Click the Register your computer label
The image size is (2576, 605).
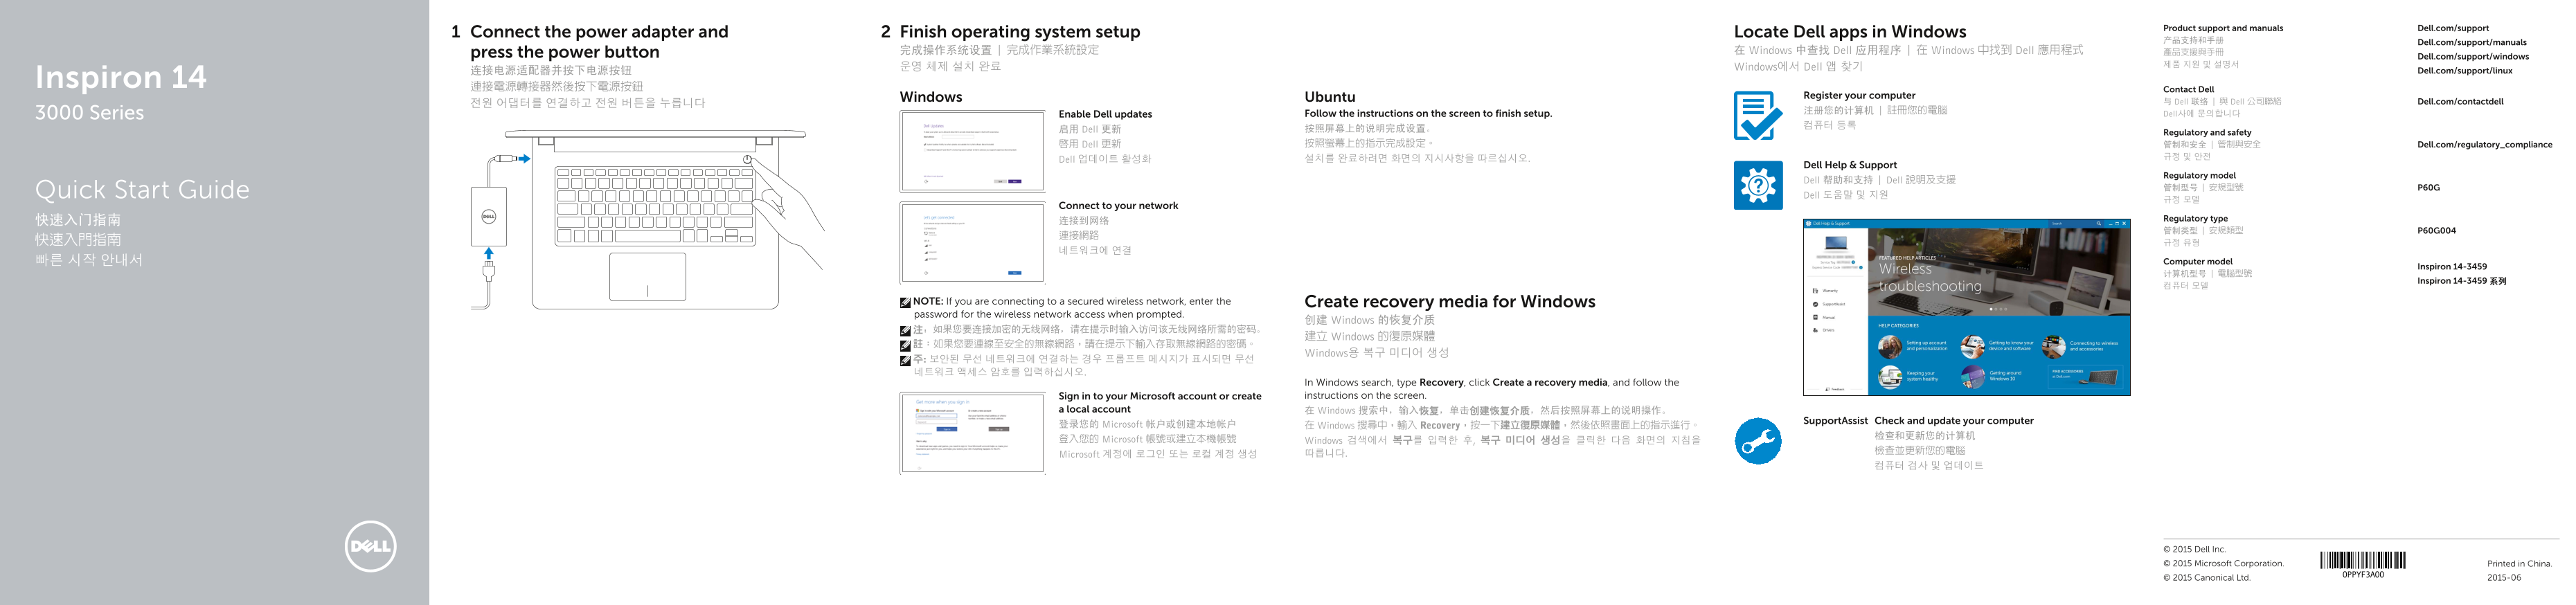(x=1859, y=96)
